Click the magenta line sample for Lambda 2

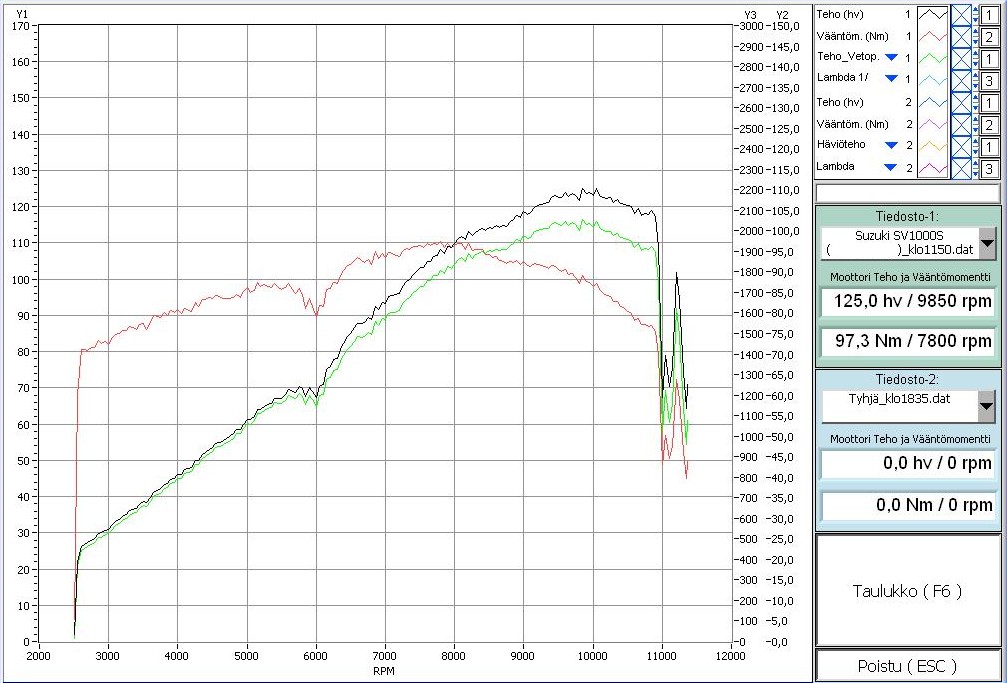point(934,168)
